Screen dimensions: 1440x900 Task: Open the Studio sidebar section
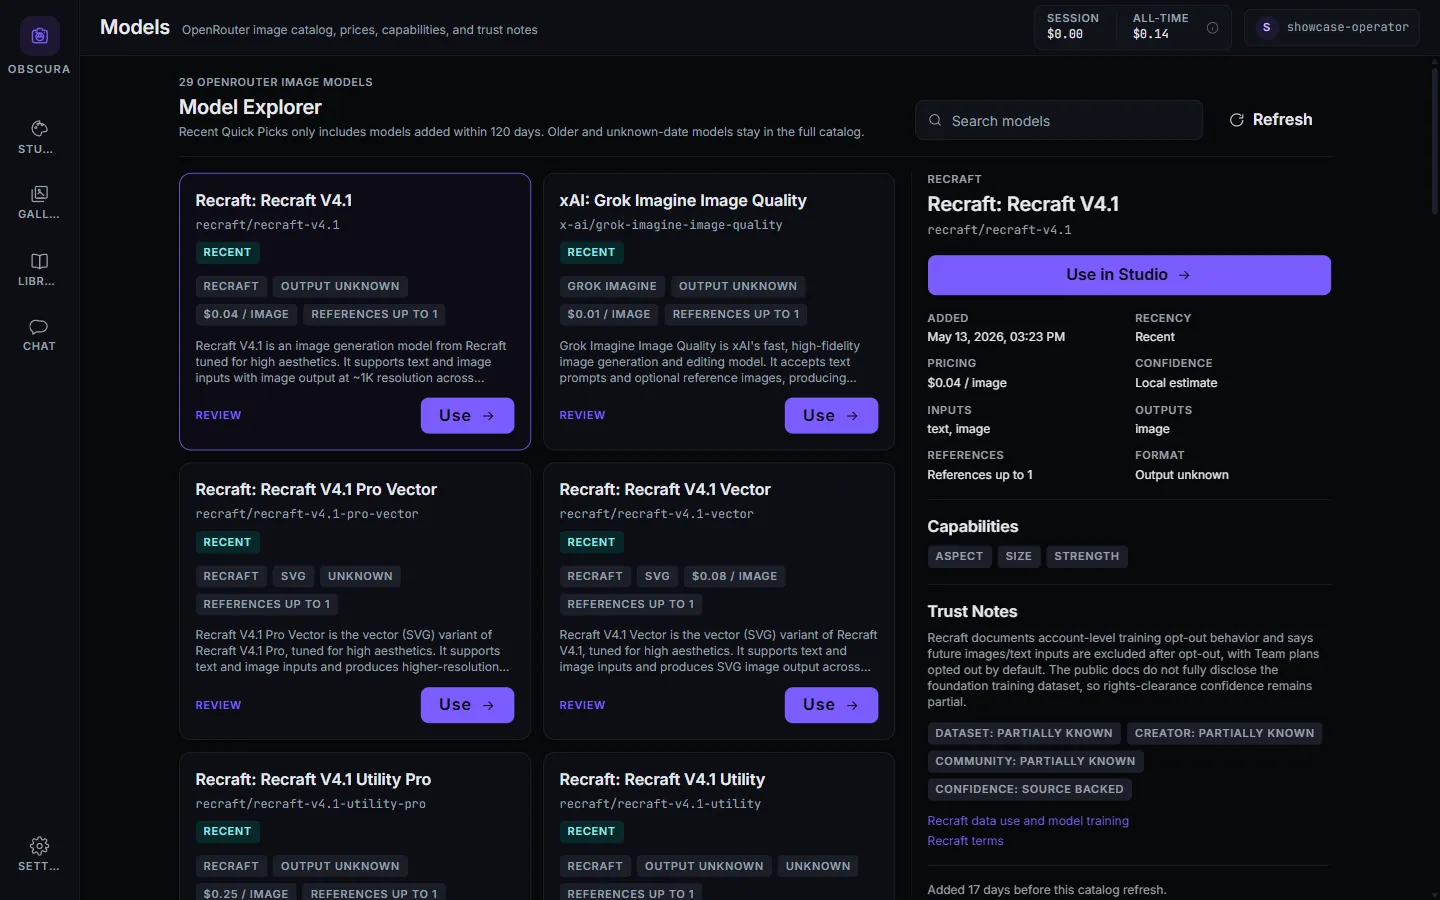tap(39, 137)
